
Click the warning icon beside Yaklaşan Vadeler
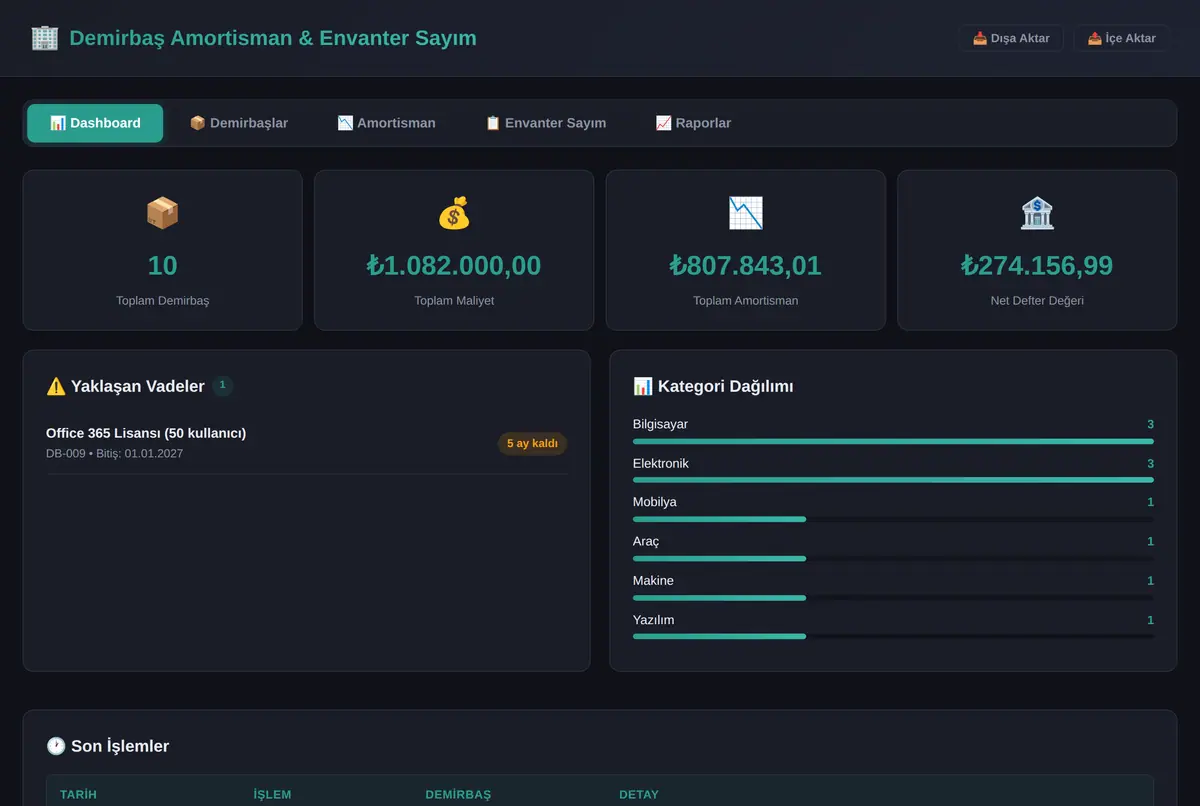[56, 386]
